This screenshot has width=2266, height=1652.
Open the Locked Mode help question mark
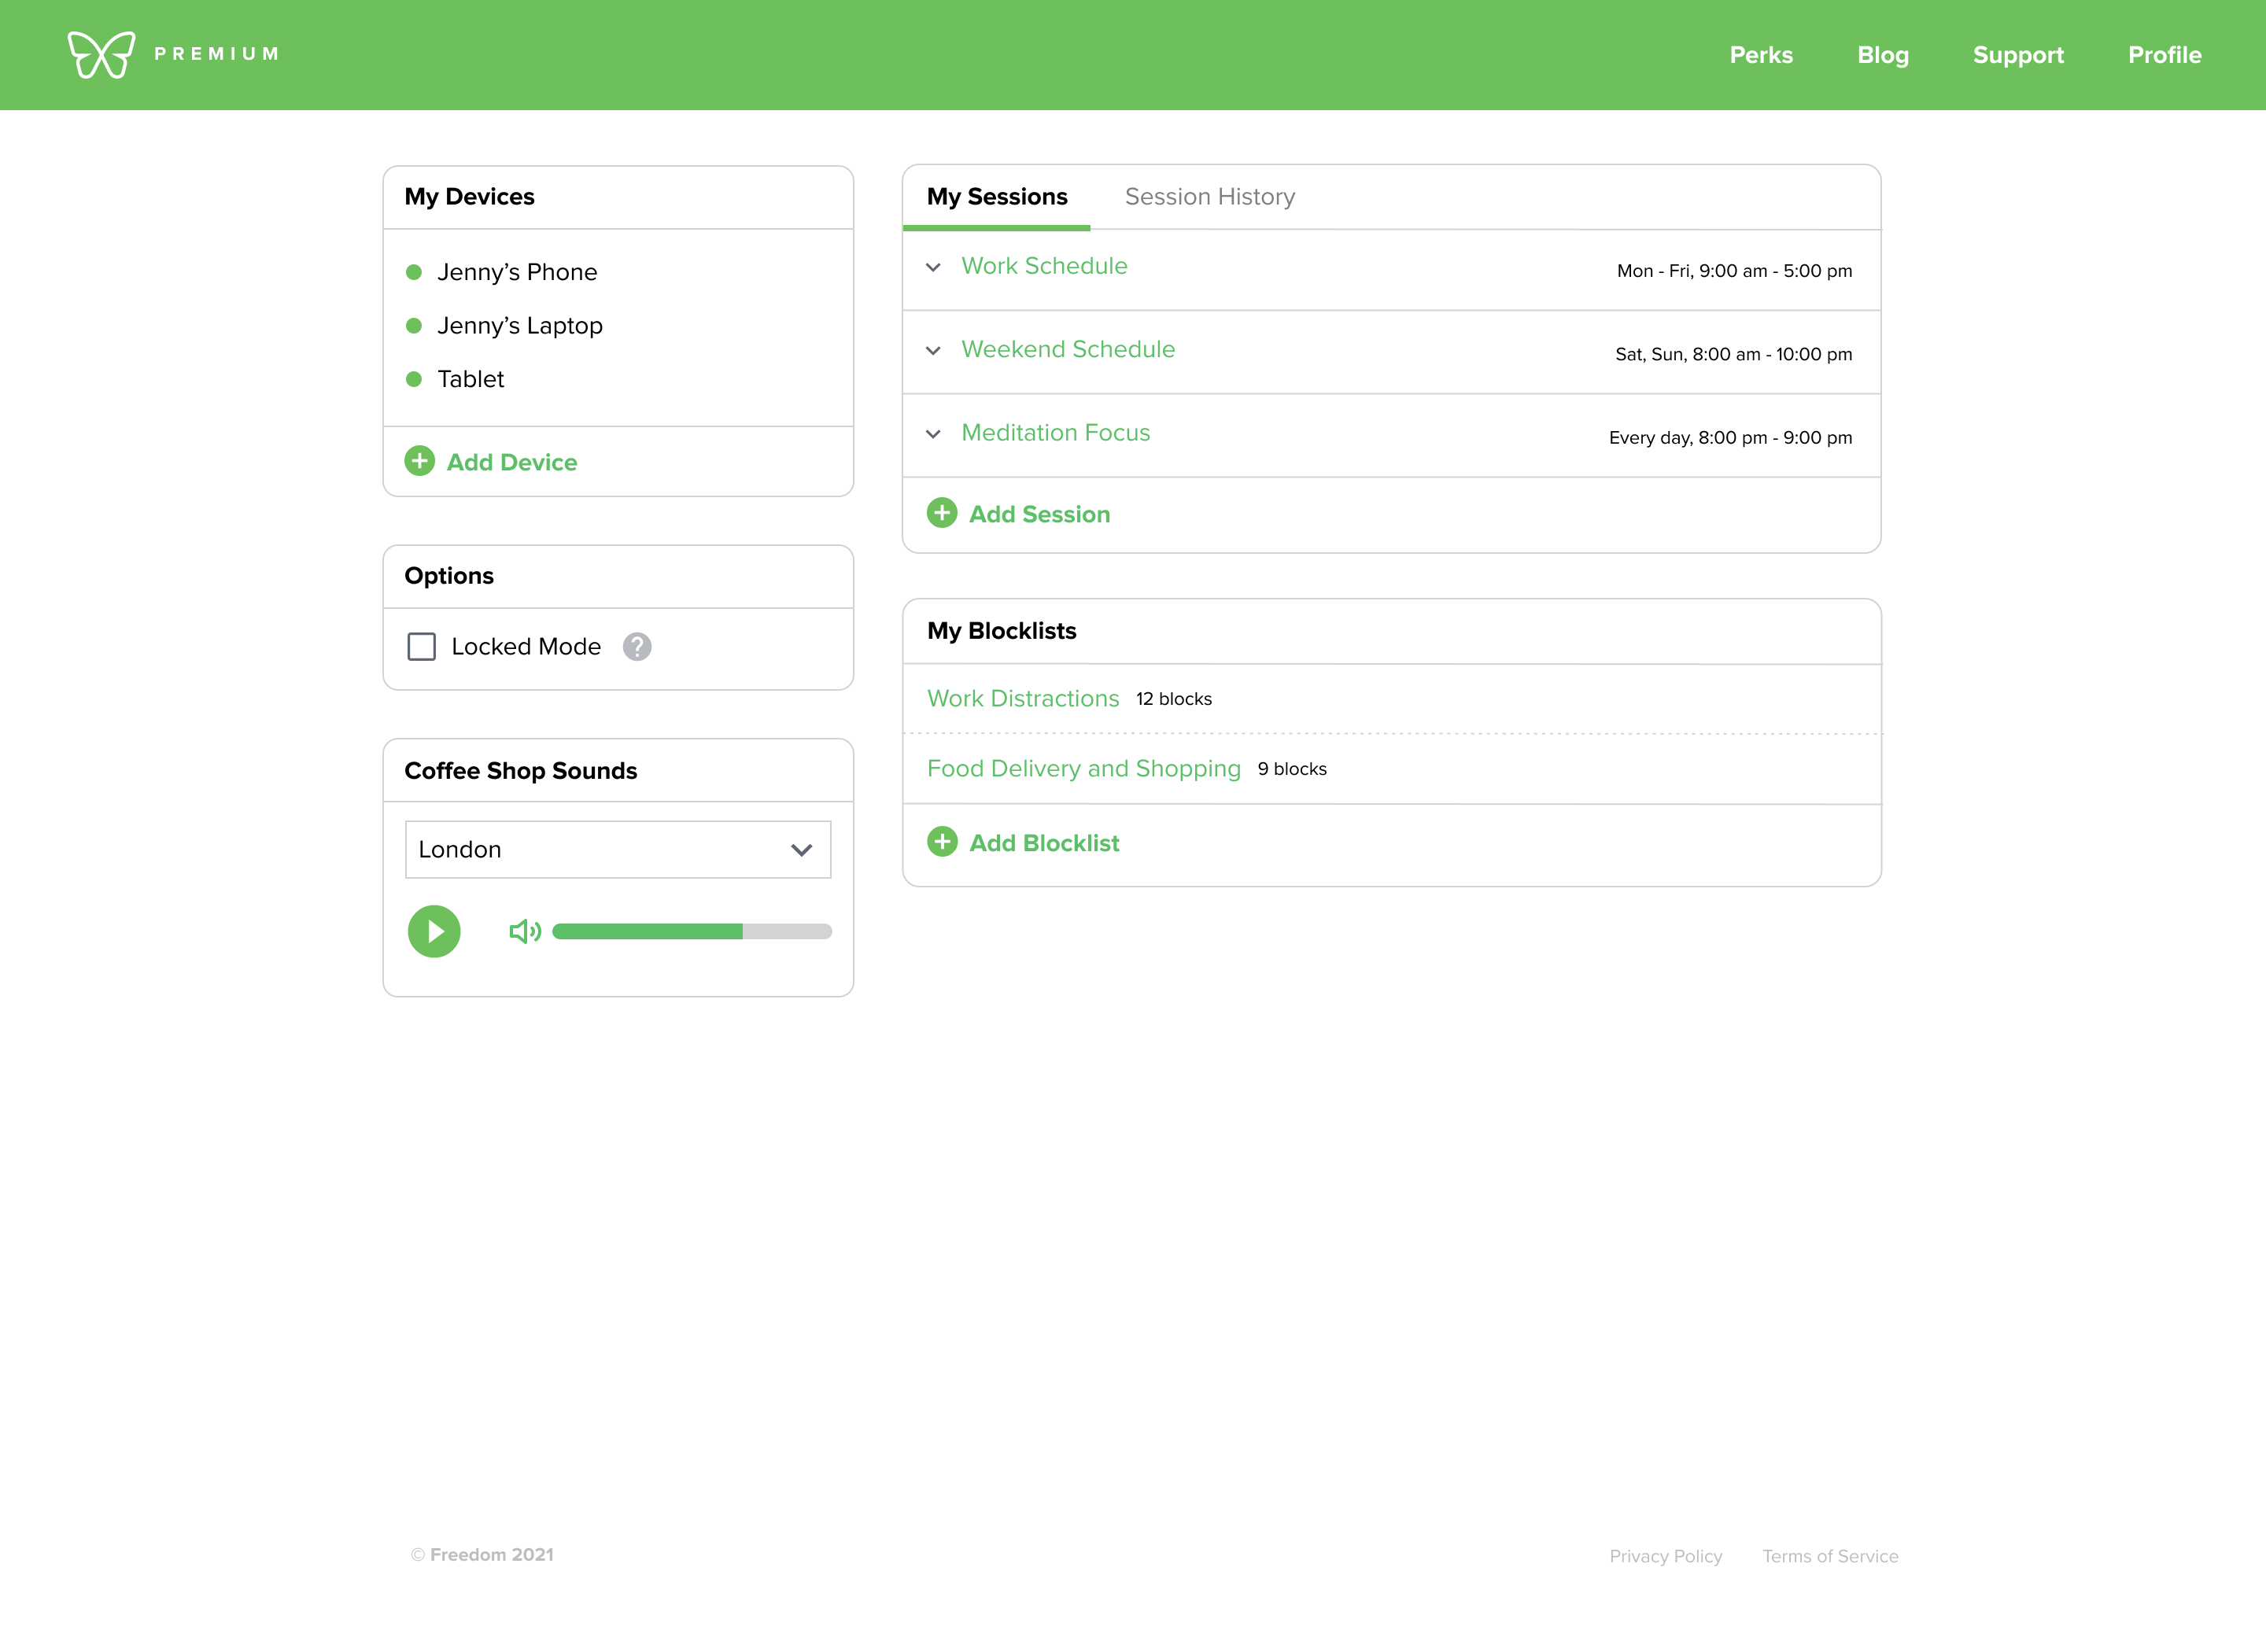coord(637,647)
